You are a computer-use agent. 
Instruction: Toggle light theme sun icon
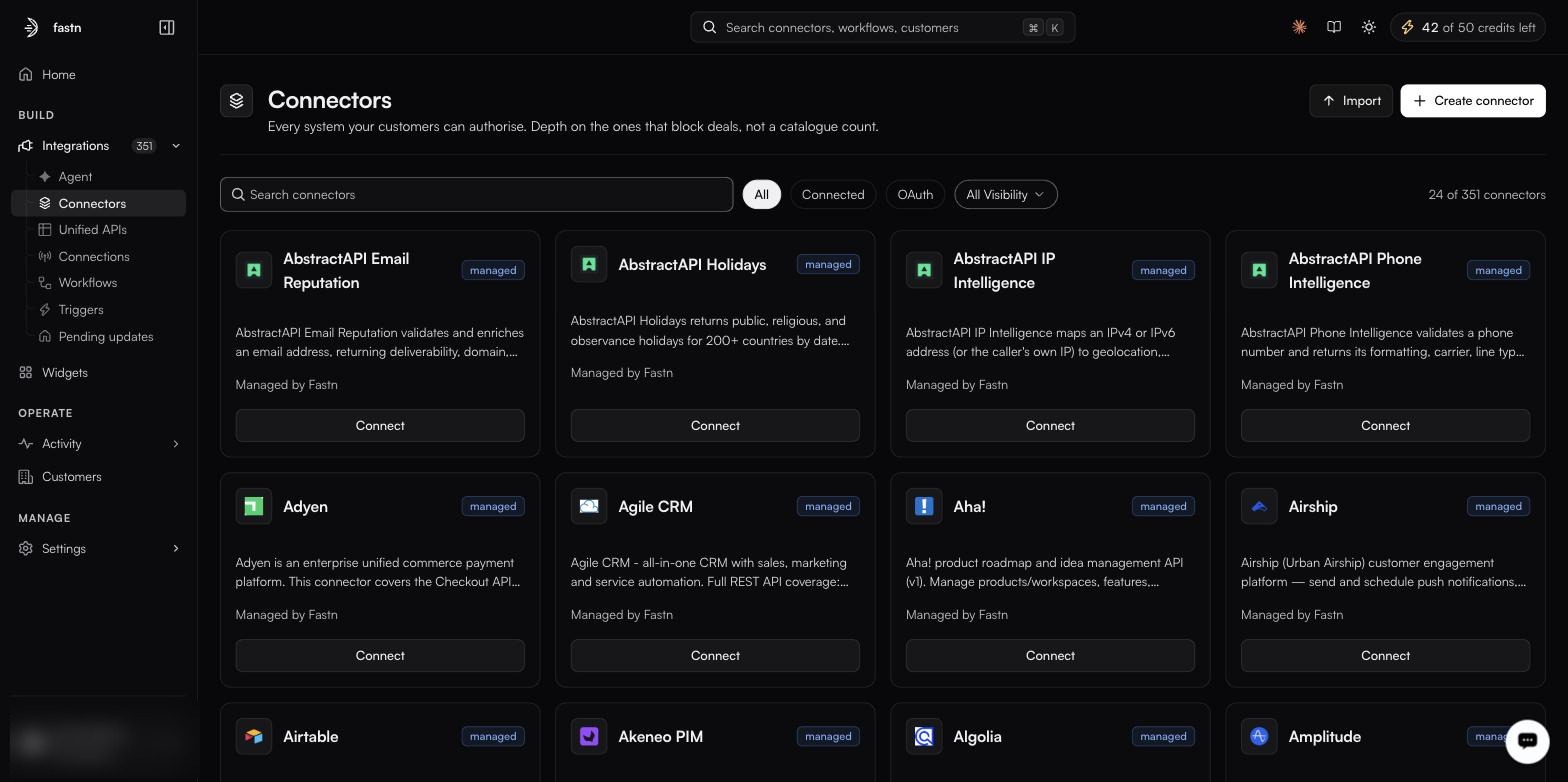[x=1369, y=28]
